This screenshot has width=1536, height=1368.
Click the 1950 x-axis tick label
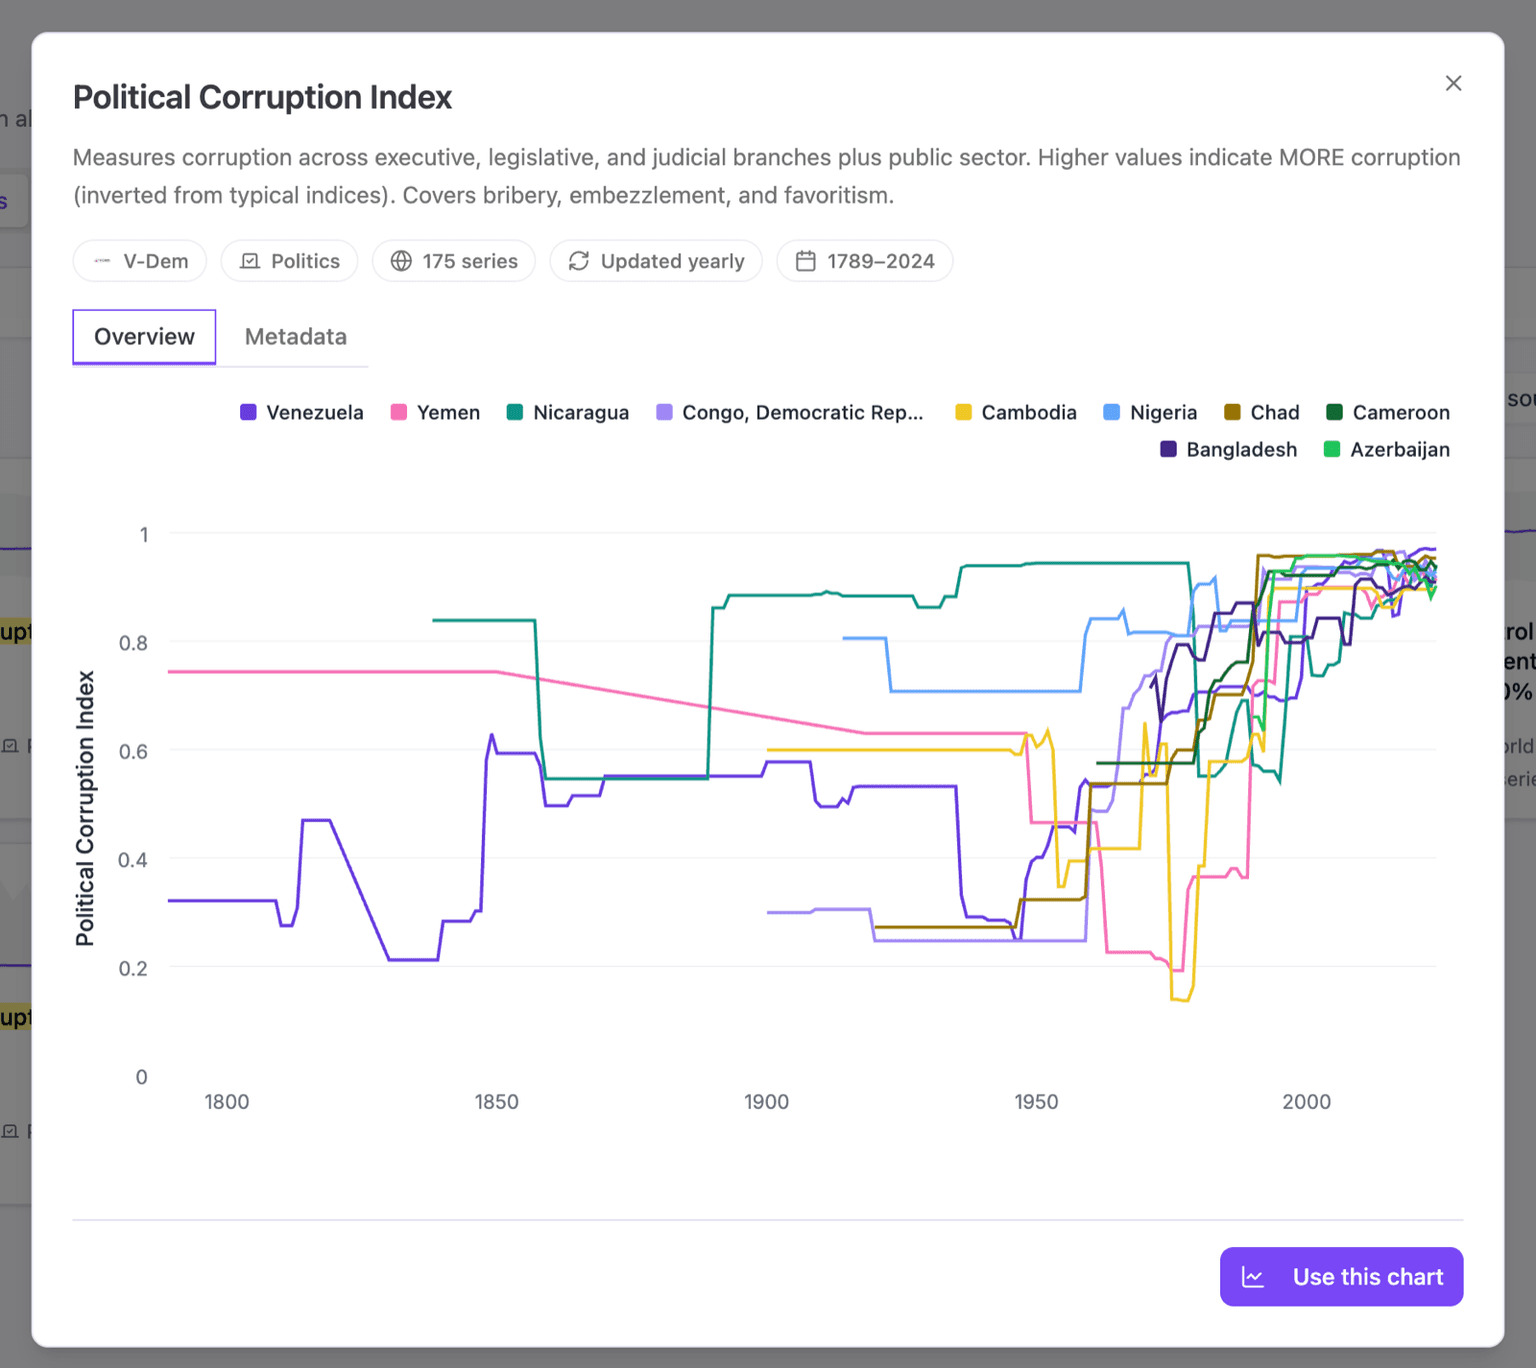tap(1036, 1102)
